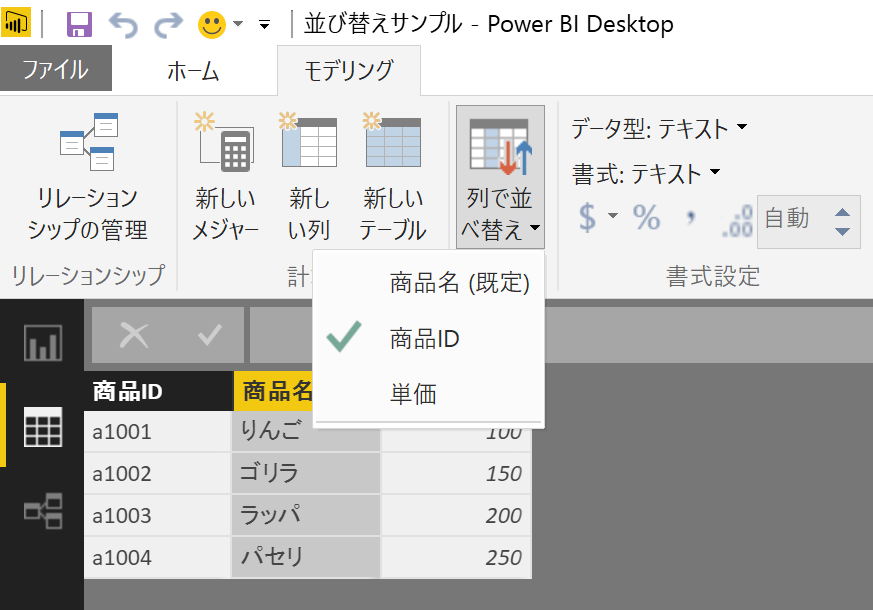Click cell a1004
The width and height of the screenshot is (873, 610).
(158, 557)
